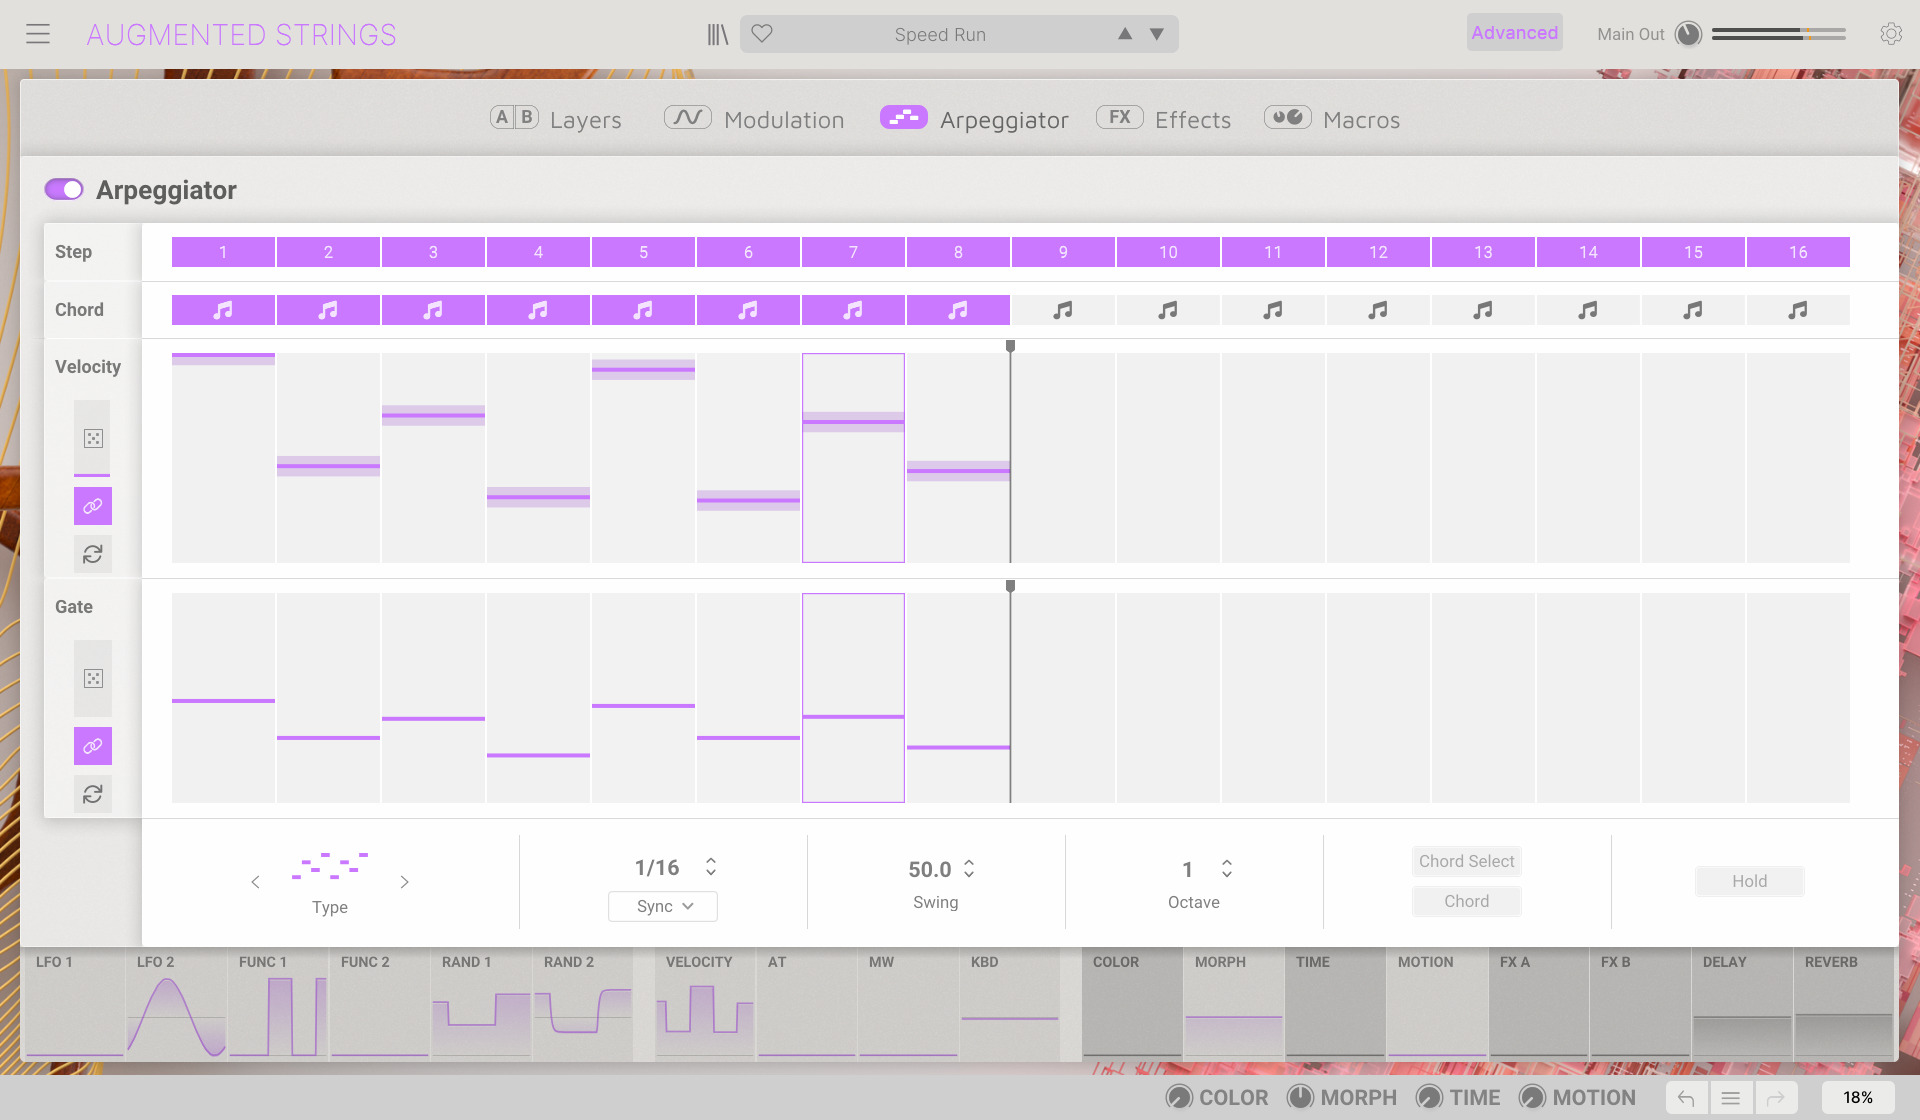The width and height of the screenshot is (1920, 1120).
Task: Click the 18% CPU meter
Action: coord(1858,1098)
